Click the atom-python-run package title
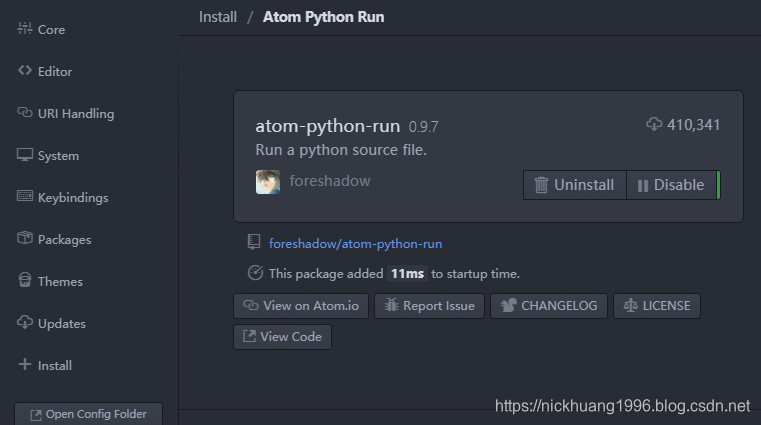This screenshot has height=425, width=761. click(328, 126)
